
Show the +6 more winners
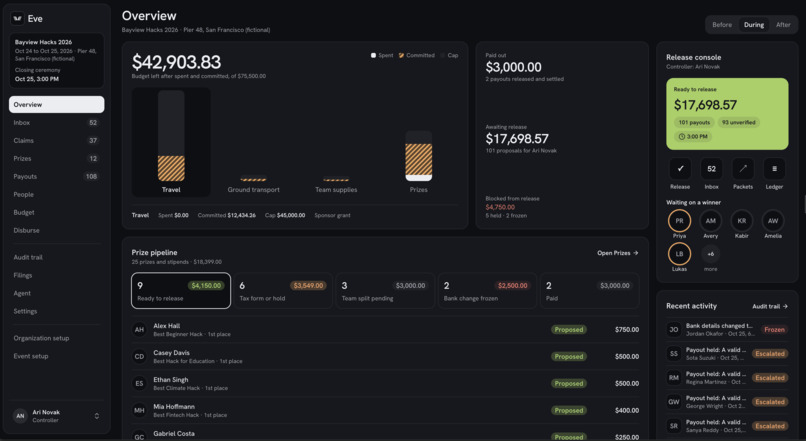[x=710, y=254]
